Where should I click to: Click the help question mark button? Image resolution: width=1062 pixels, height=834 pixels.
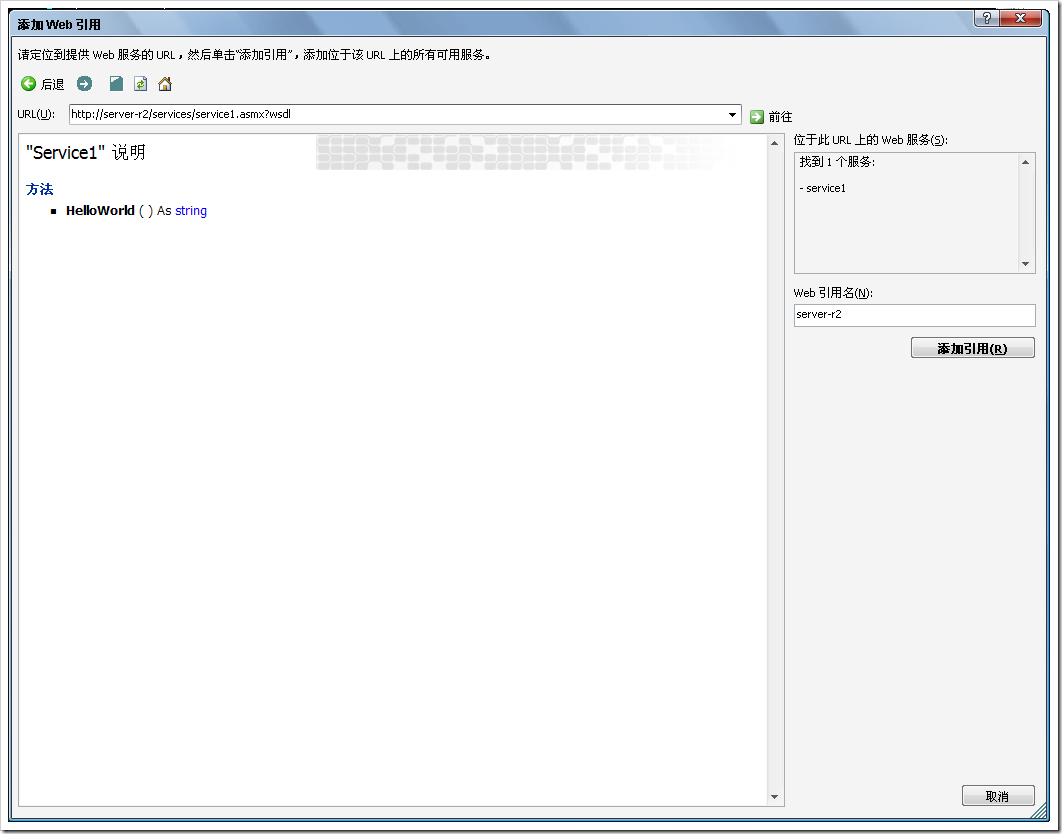click(987, 18)
